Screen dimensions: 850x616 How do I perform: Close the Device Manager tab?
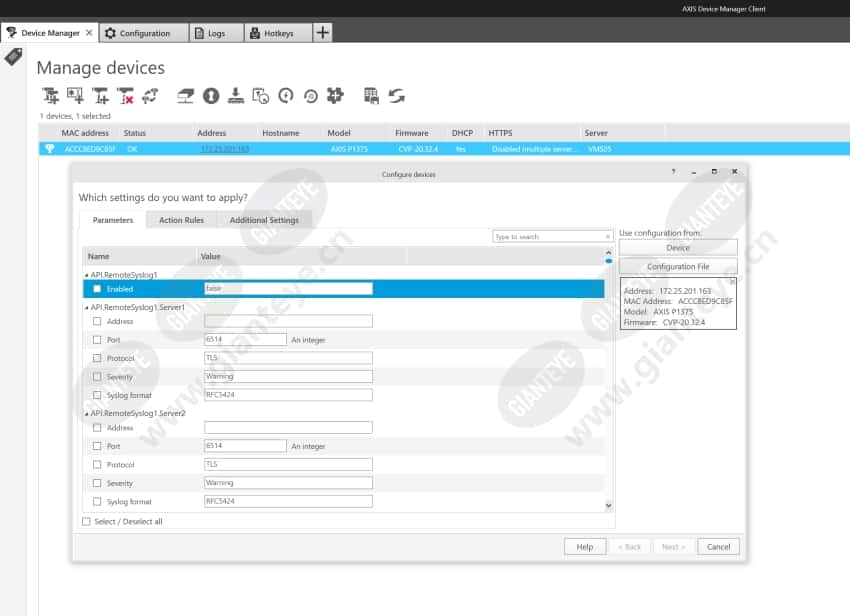click(x=89, y=33)
